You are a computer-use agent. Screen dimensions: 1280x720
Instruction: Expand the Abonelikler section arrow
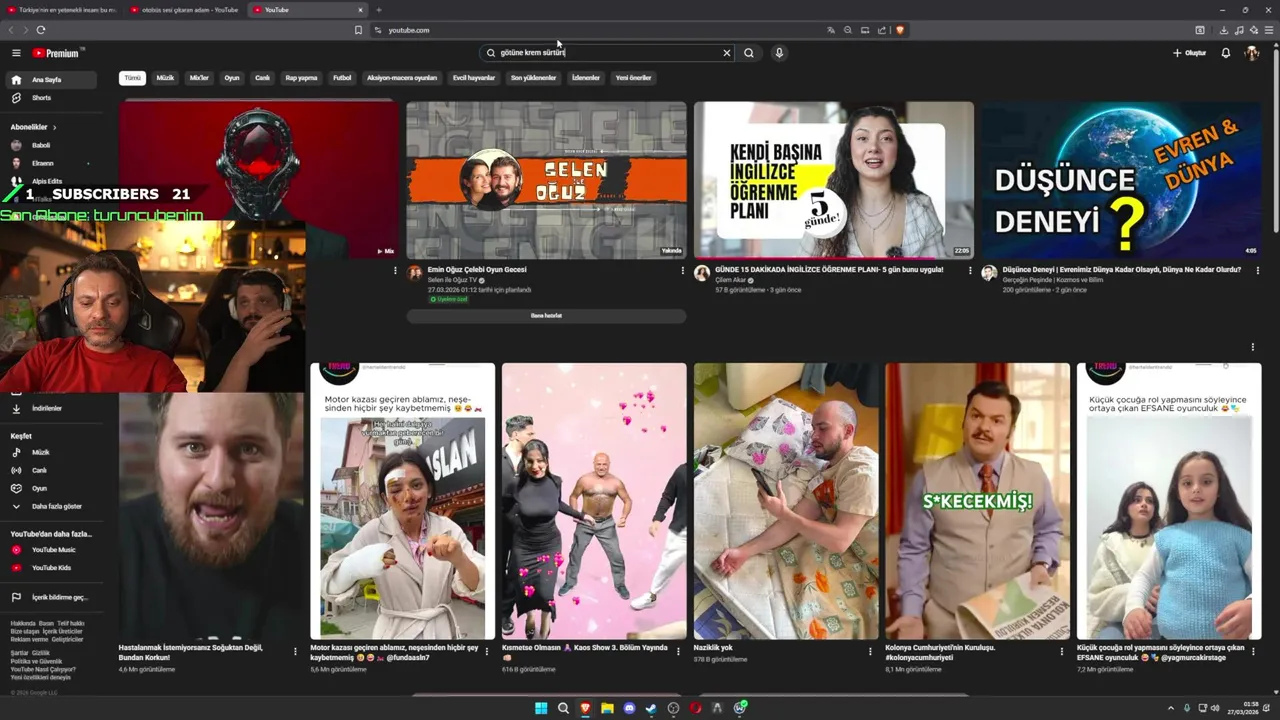pyautogui.click(x=55, y=127)
